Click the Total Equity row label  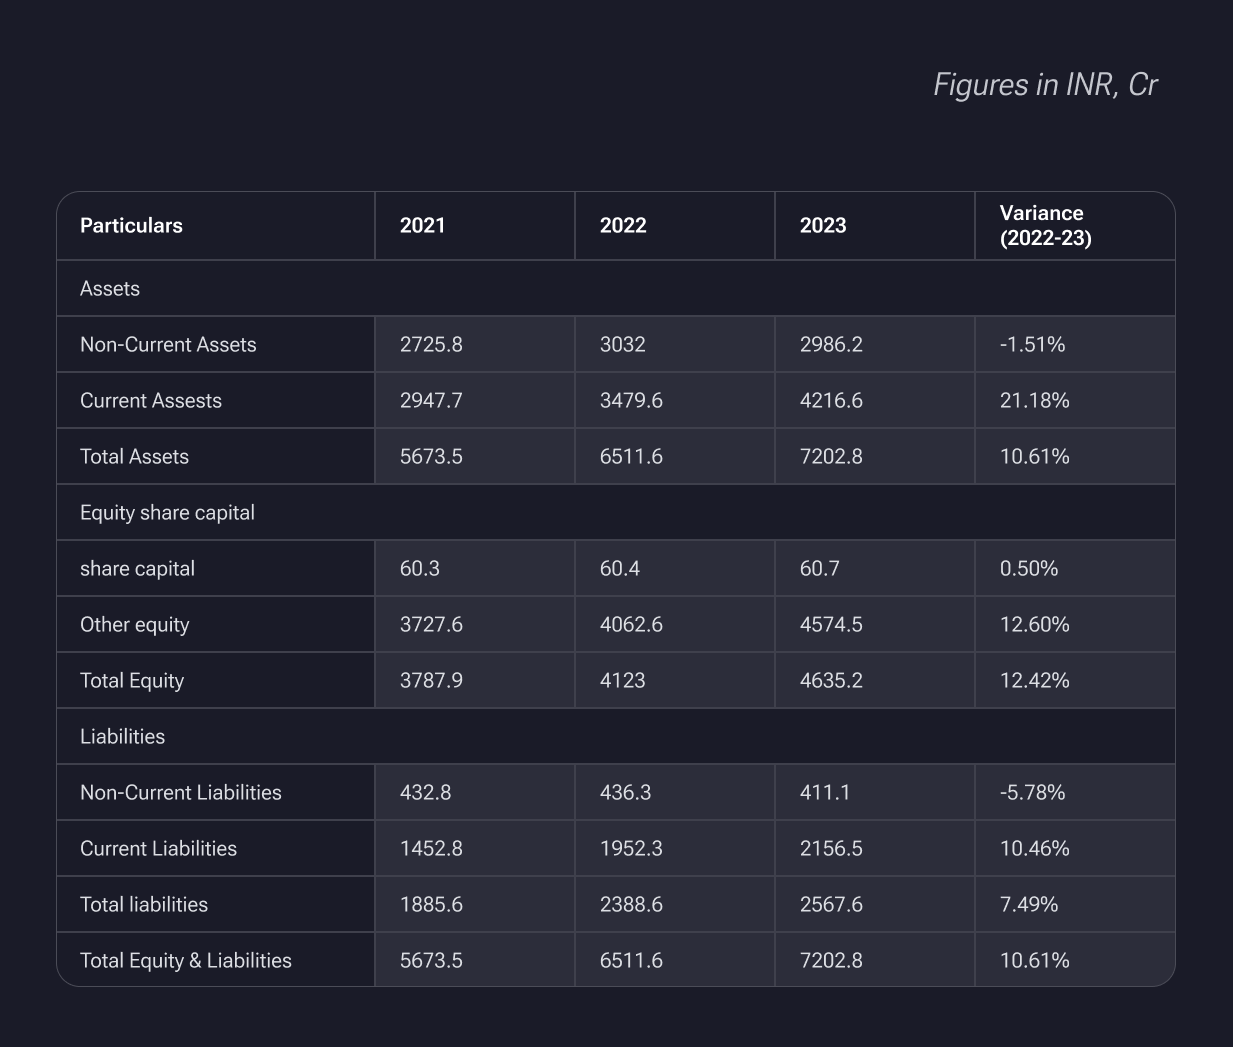[x=132, y=681]
